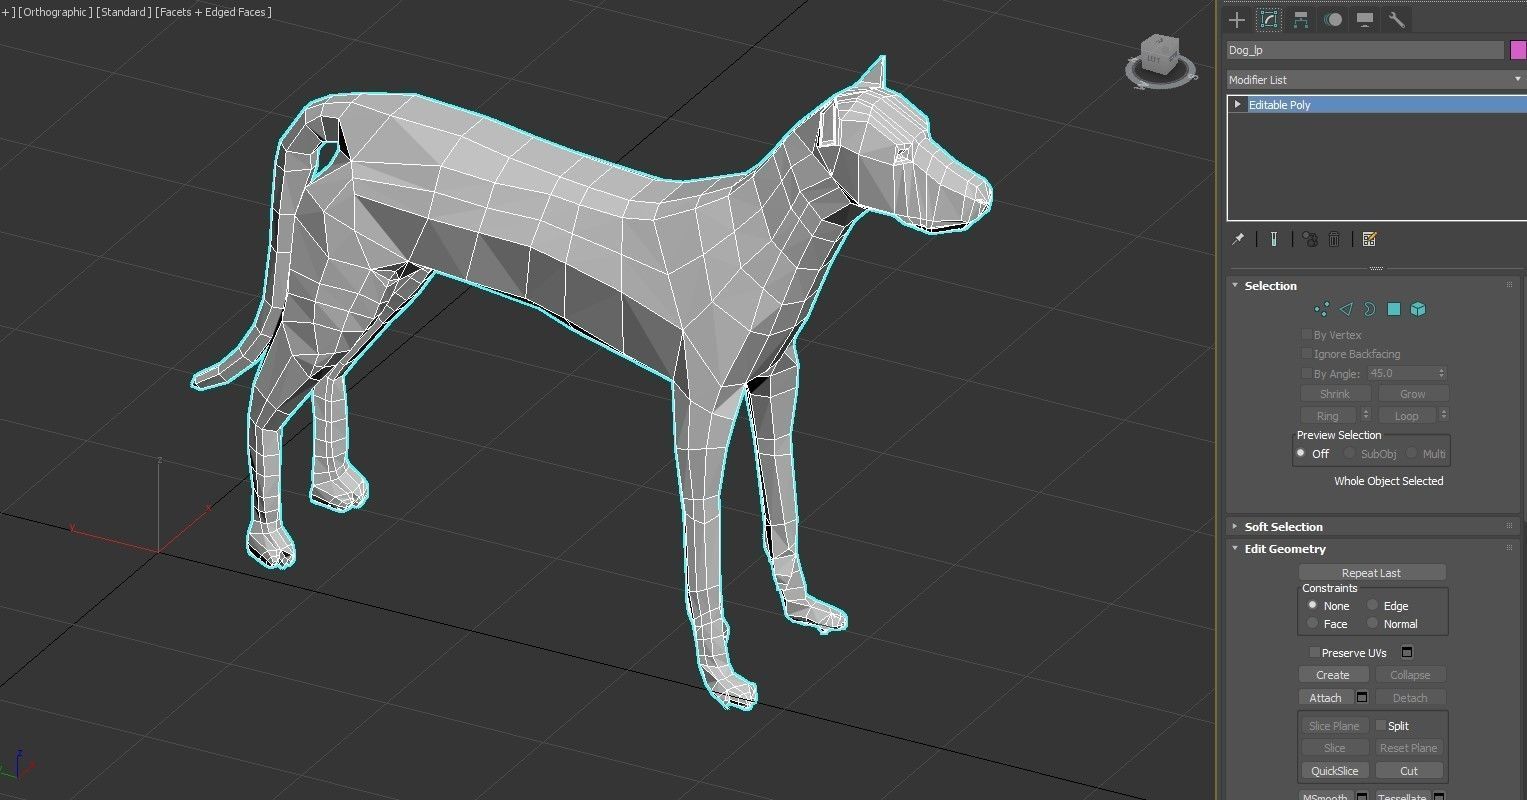Click the dog model in viewport
This screenshot has height=800, width=1527.
tap(560, 230)
